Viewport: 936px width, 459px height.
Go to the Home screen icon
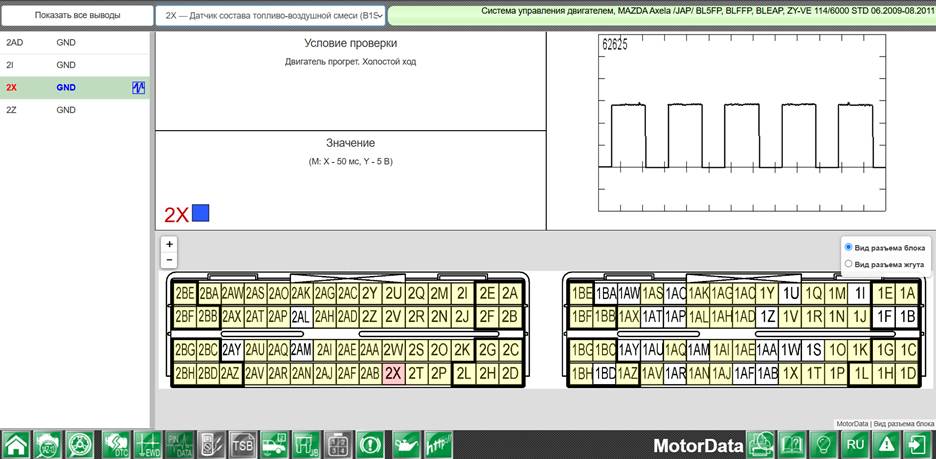[16, 445]
